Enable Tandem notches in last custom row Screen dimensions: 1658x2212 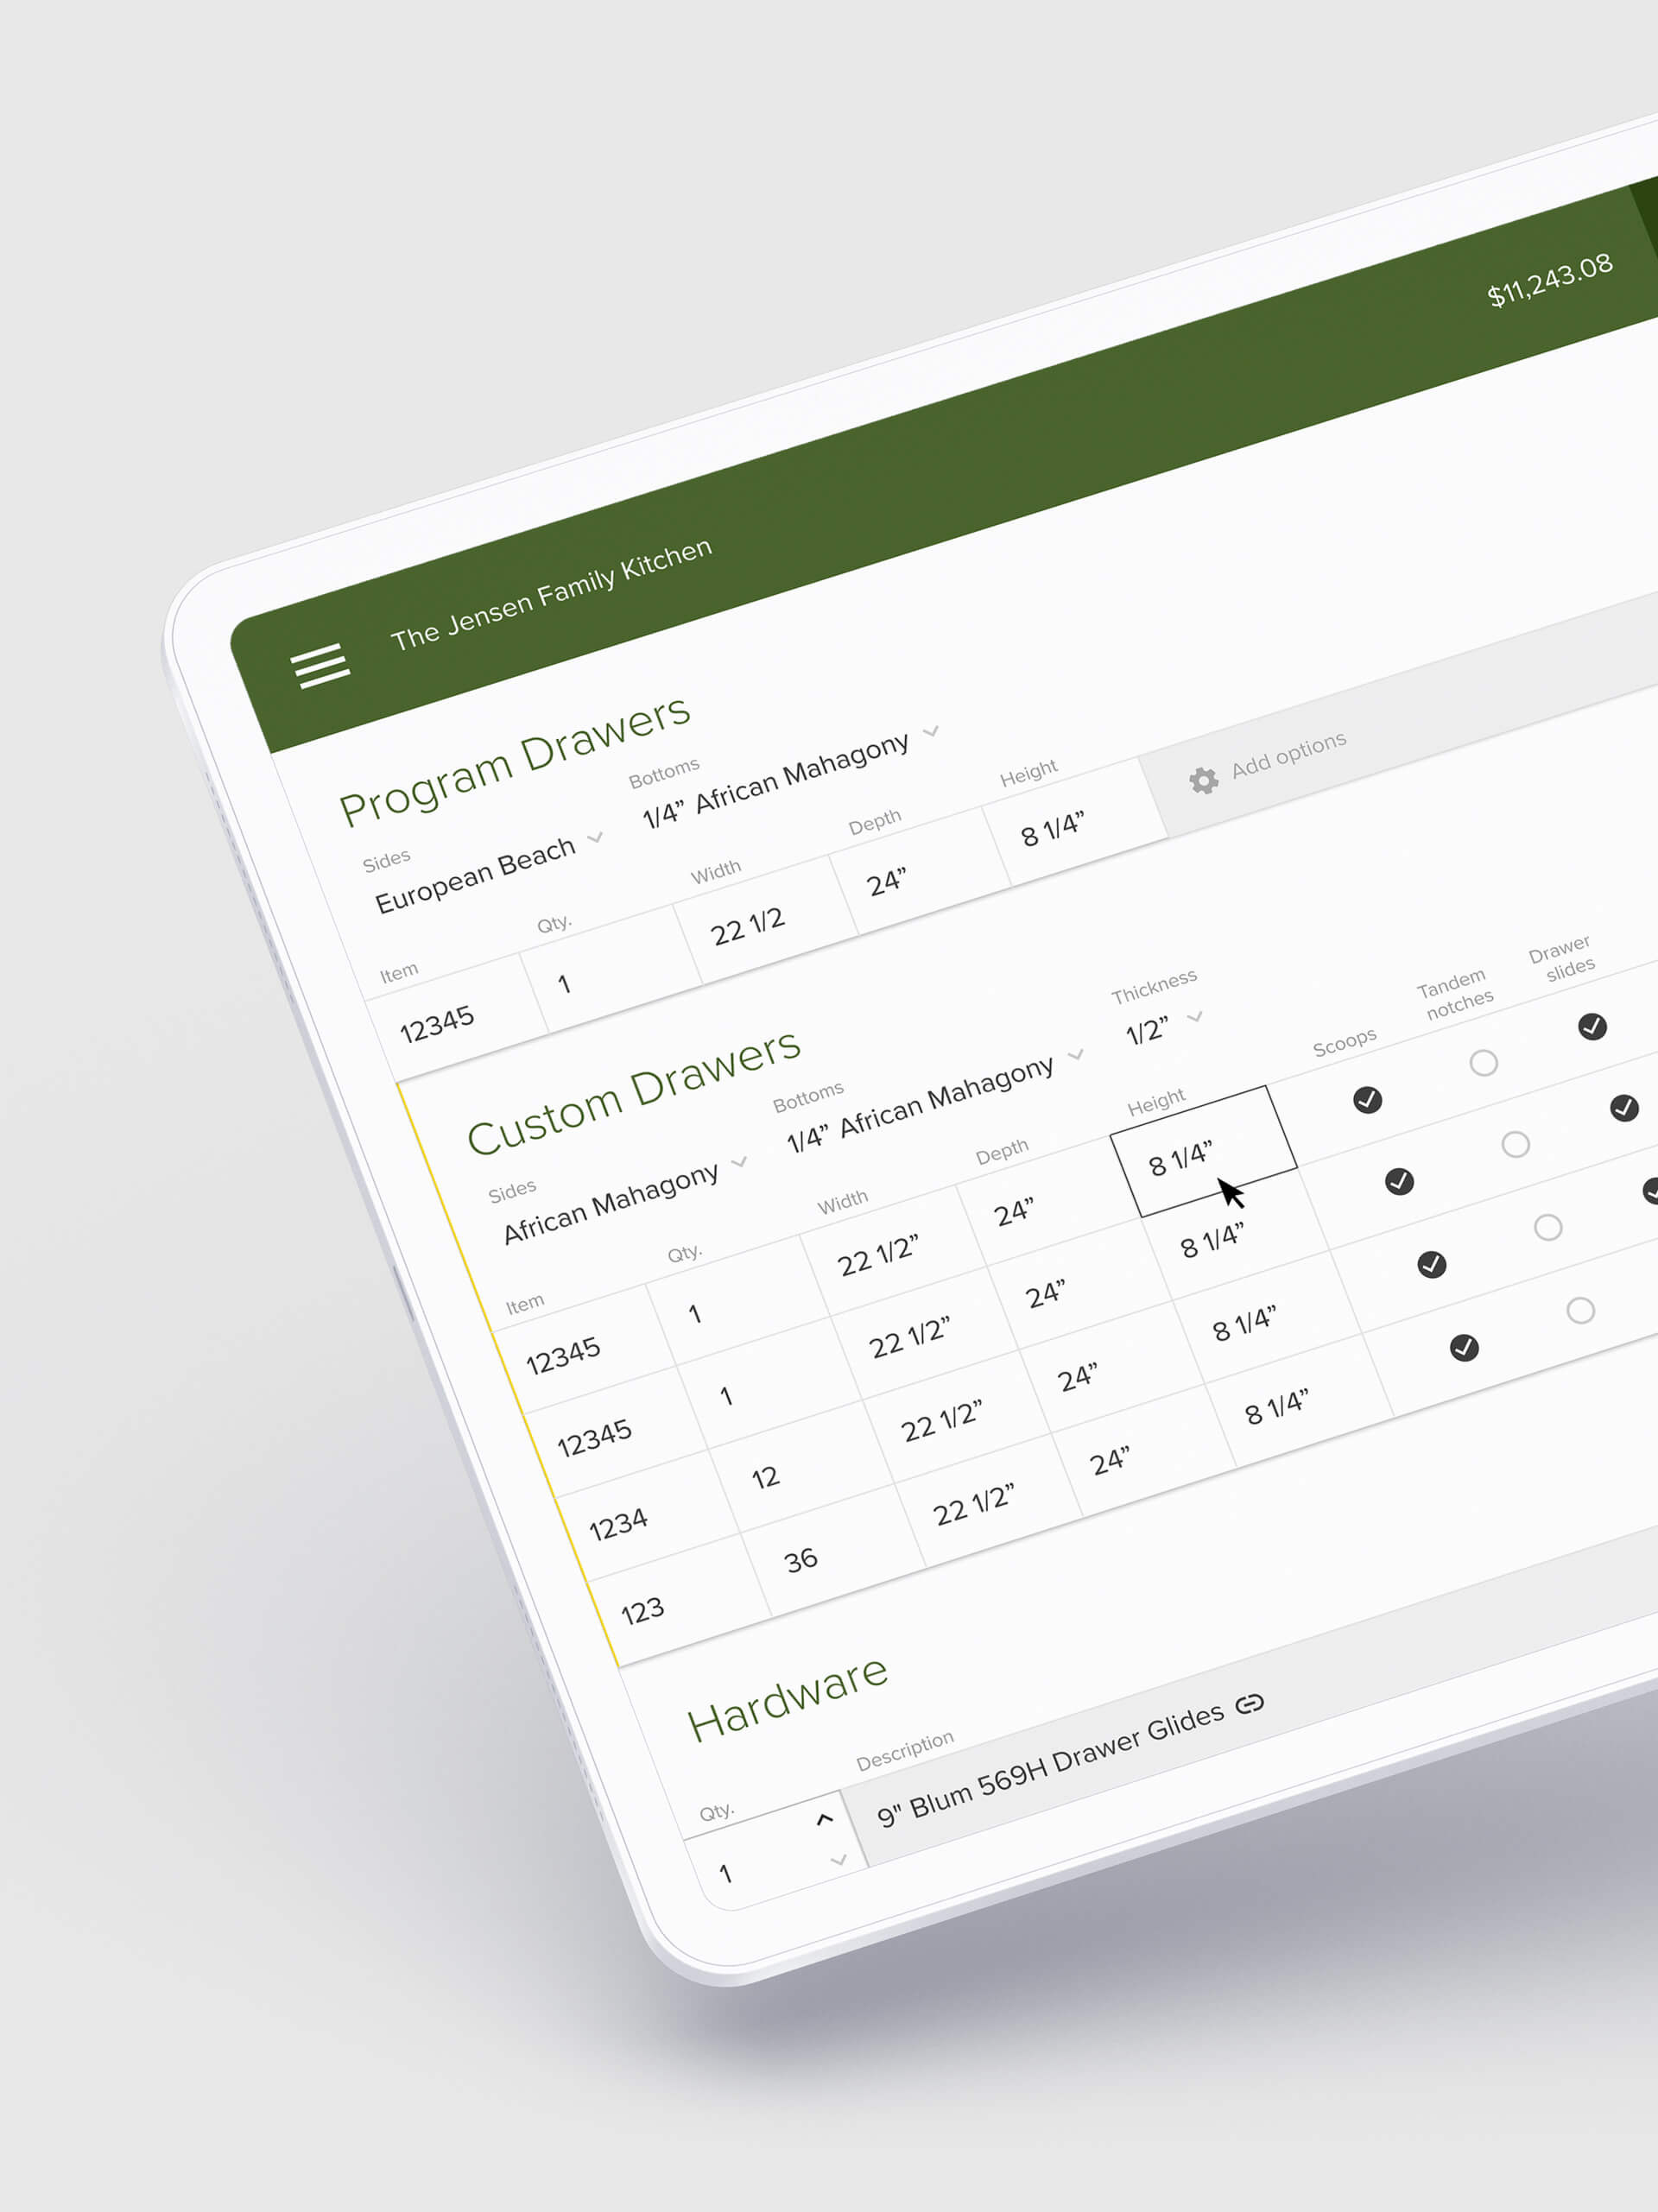(x=1580, y=1310)
